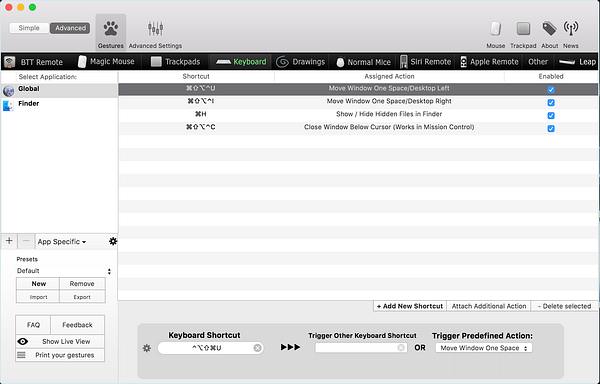The width and height of the screenshot is (600, 384).
Task: Click the gear icon beside App Specific
Action: [x=113, y=241]
